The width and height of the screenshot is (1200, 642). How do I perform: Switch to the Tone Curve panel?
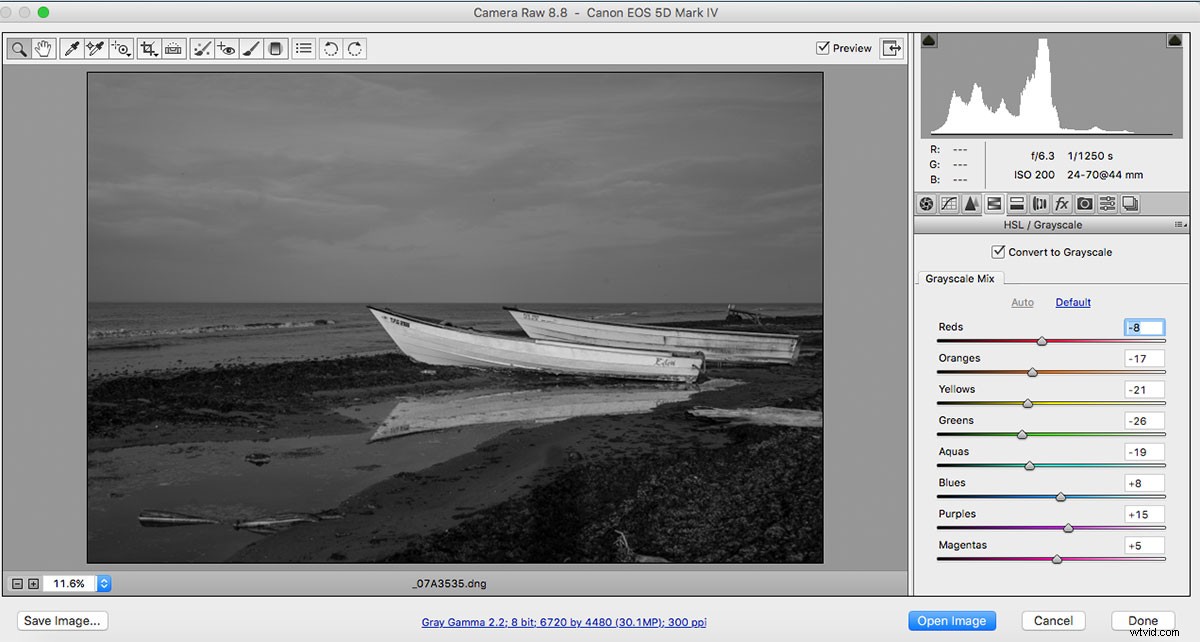(x=949, y=204)
